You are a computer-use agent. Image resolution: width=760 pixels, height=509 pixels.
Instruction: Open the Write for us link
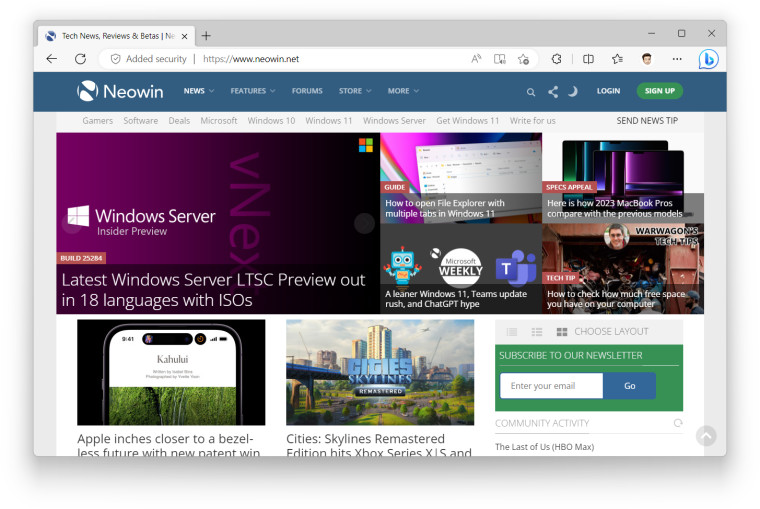(532, 121)
